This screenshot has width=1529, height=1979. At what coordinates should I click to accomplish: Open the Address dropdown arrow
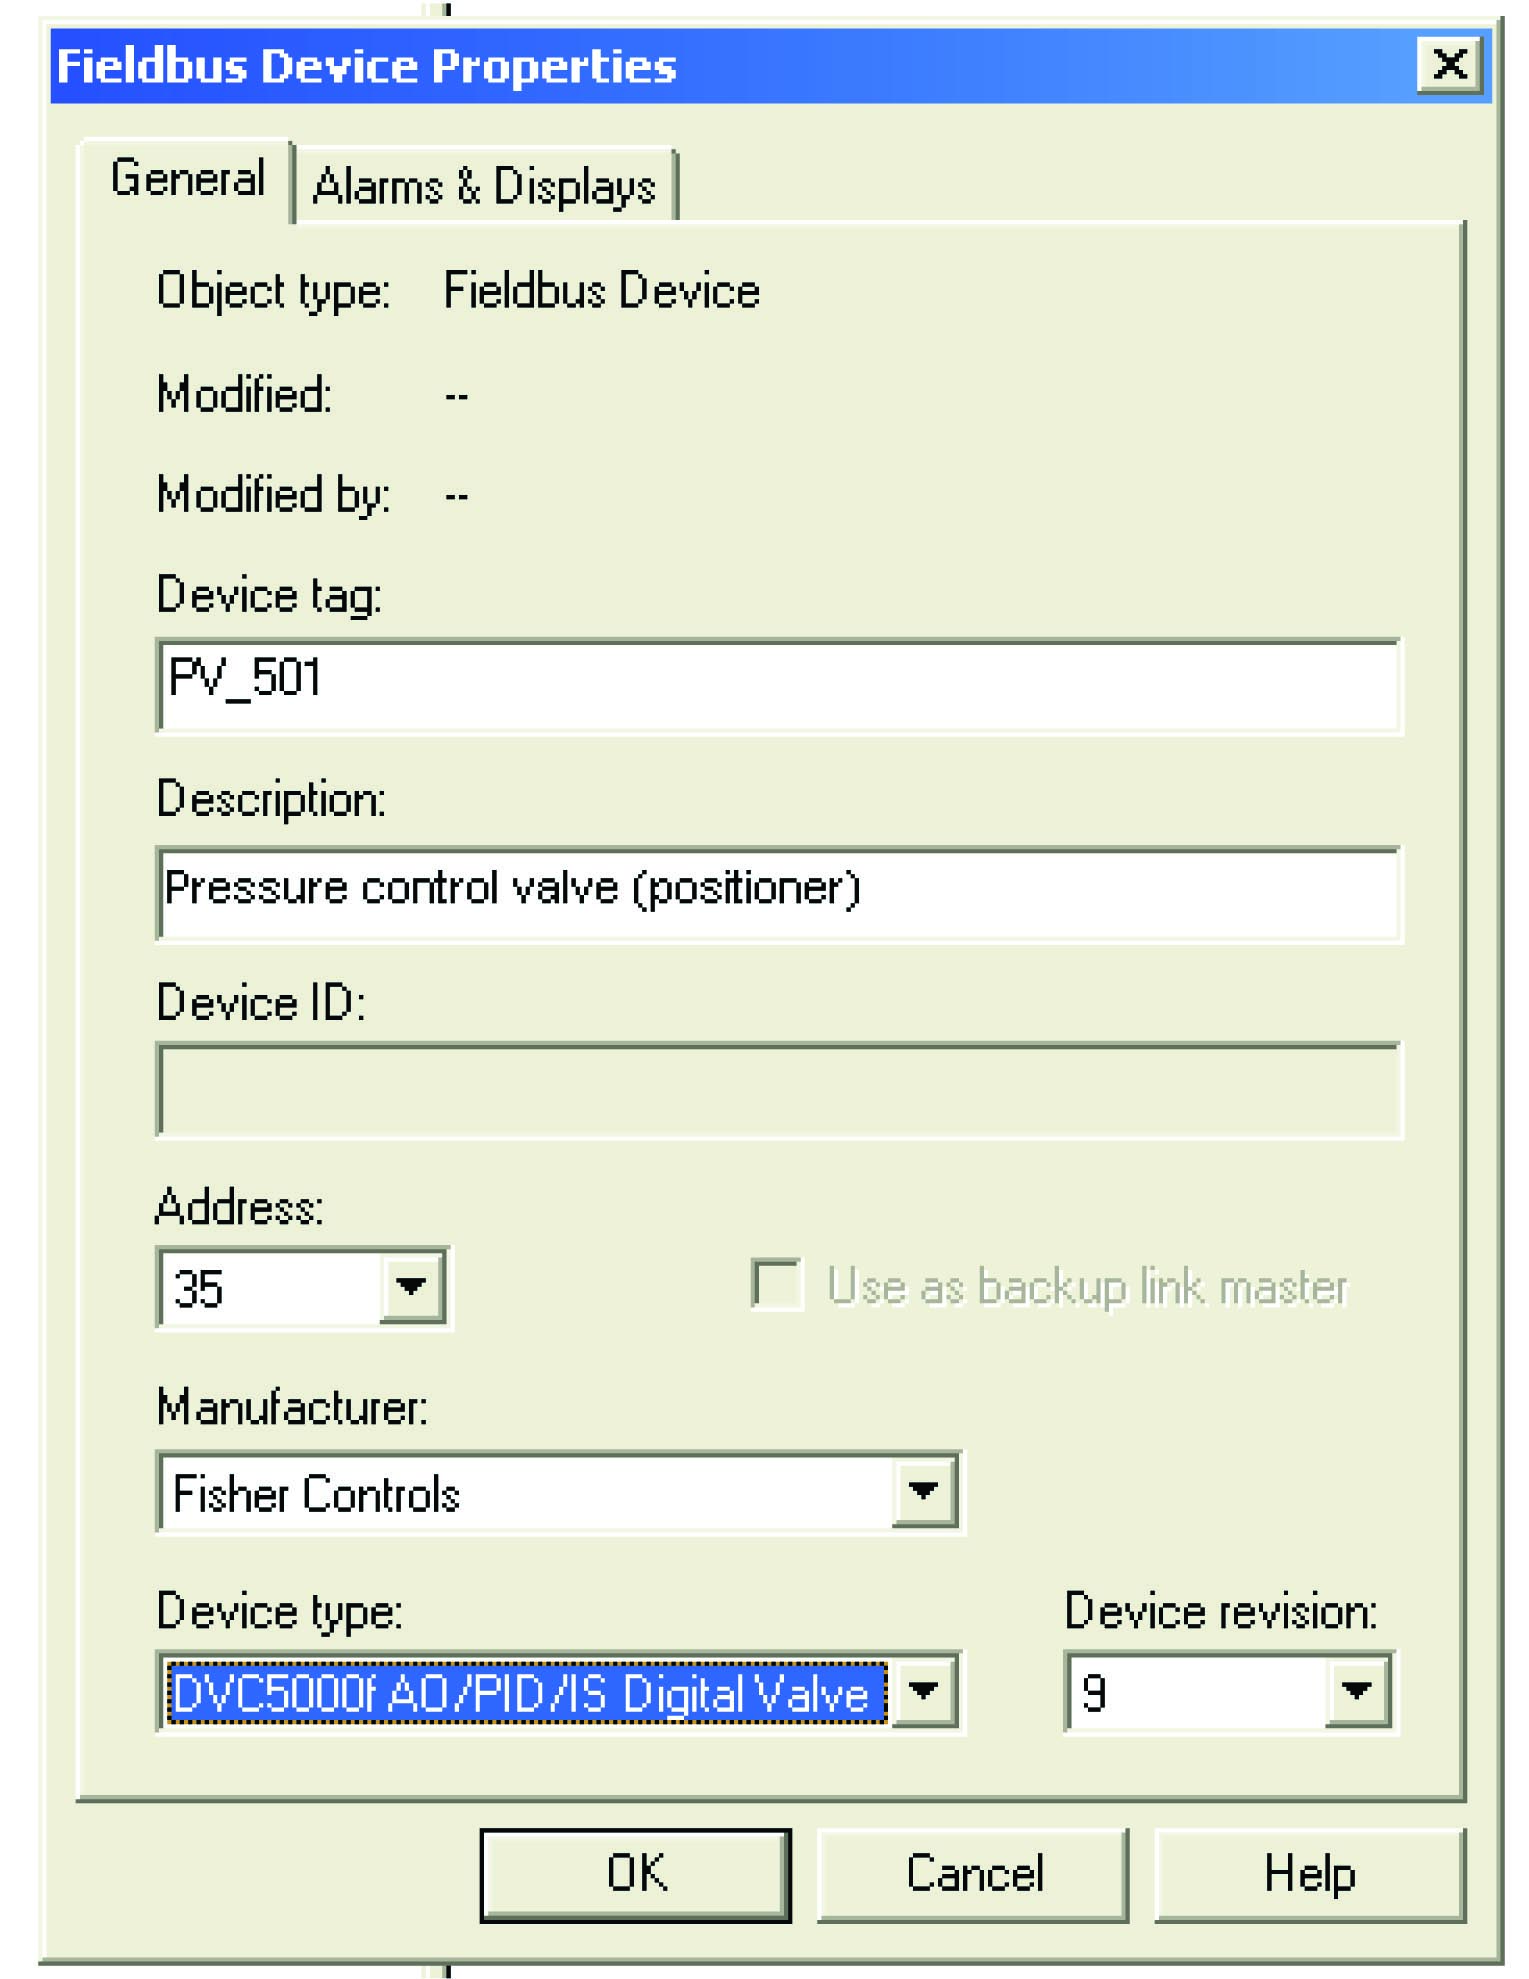[x=412, y=1287]
